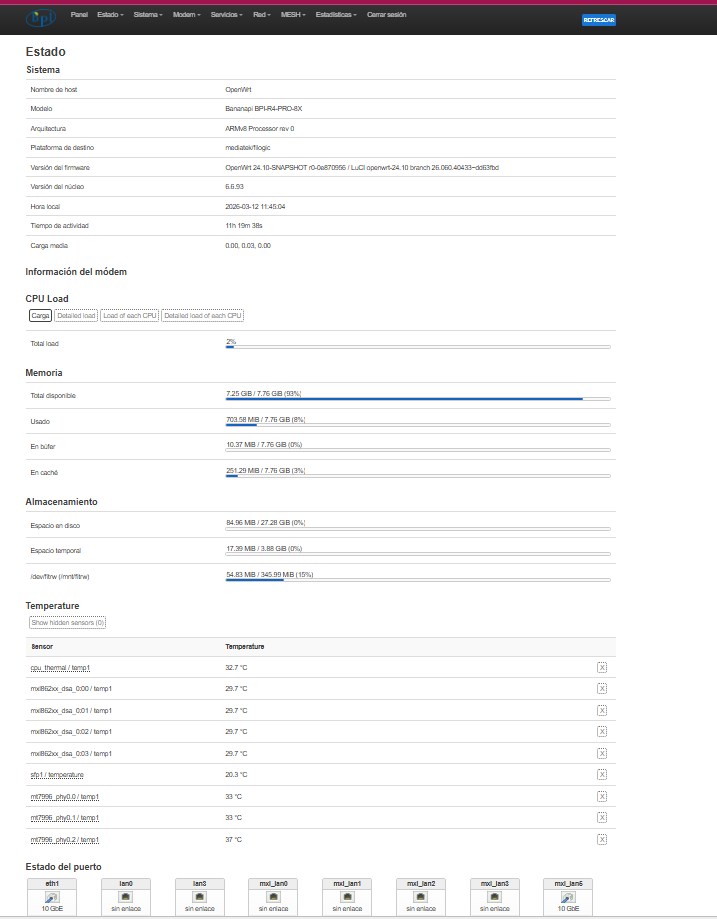The height and width of the screenshot is (919, 717).
Task: Switch CPU view to Detailed load
Action: tap(76, 316)
